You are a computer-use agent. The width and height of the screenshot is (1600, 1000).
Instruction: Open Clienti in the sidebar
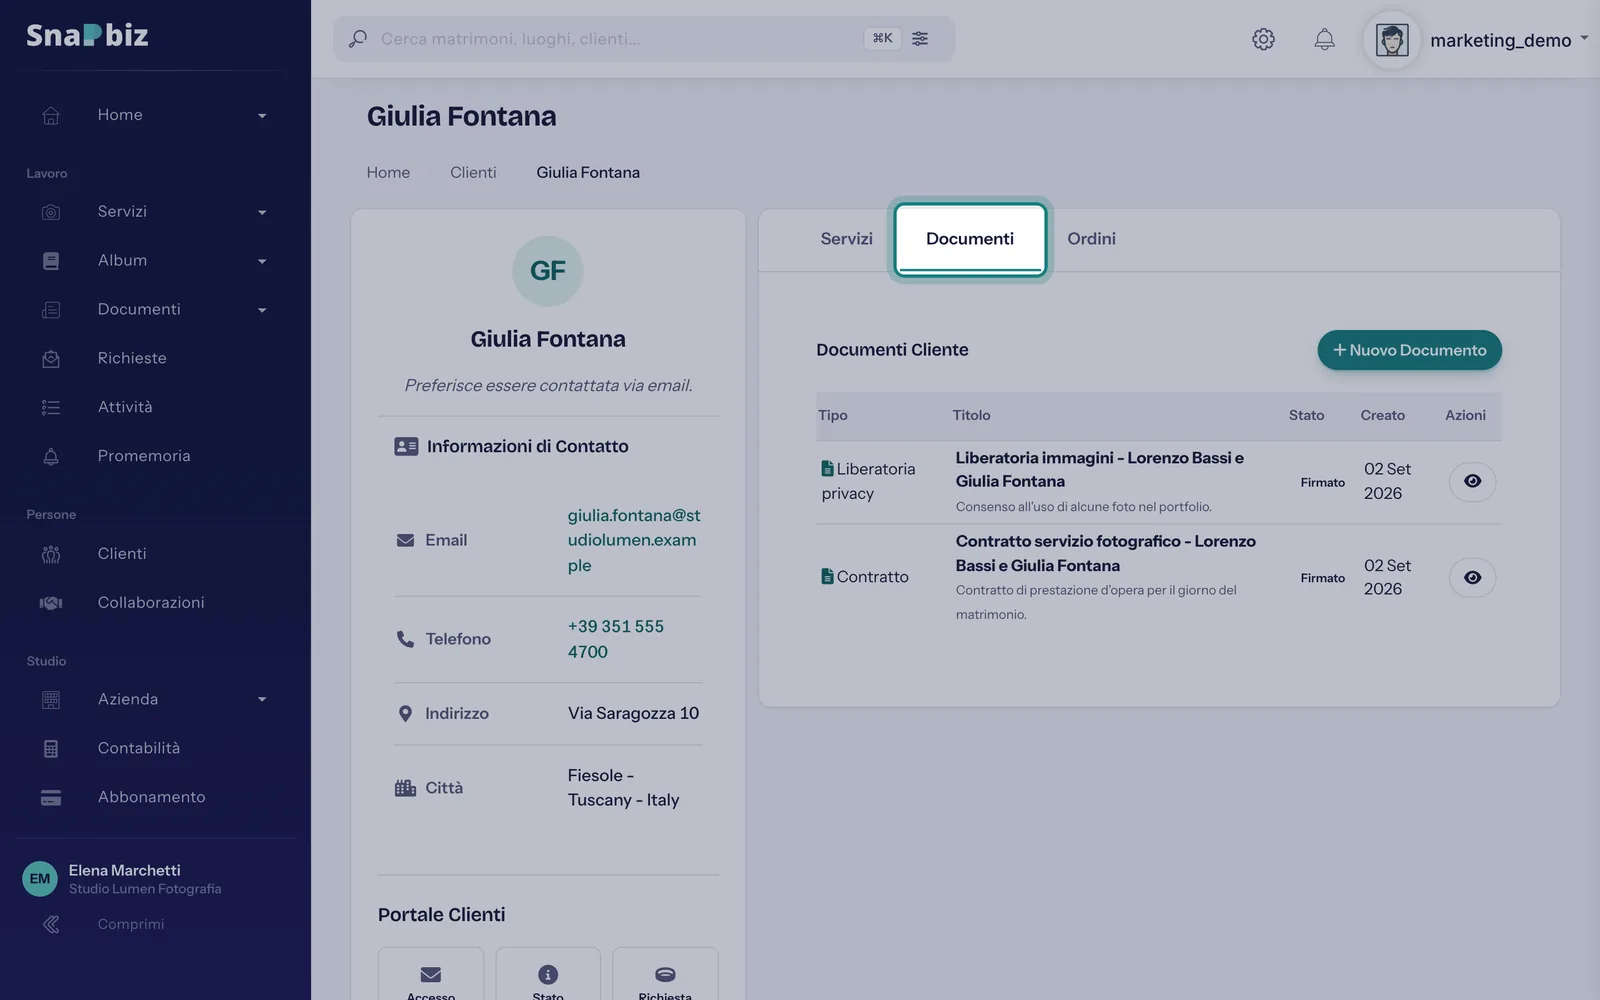(122, 553)
